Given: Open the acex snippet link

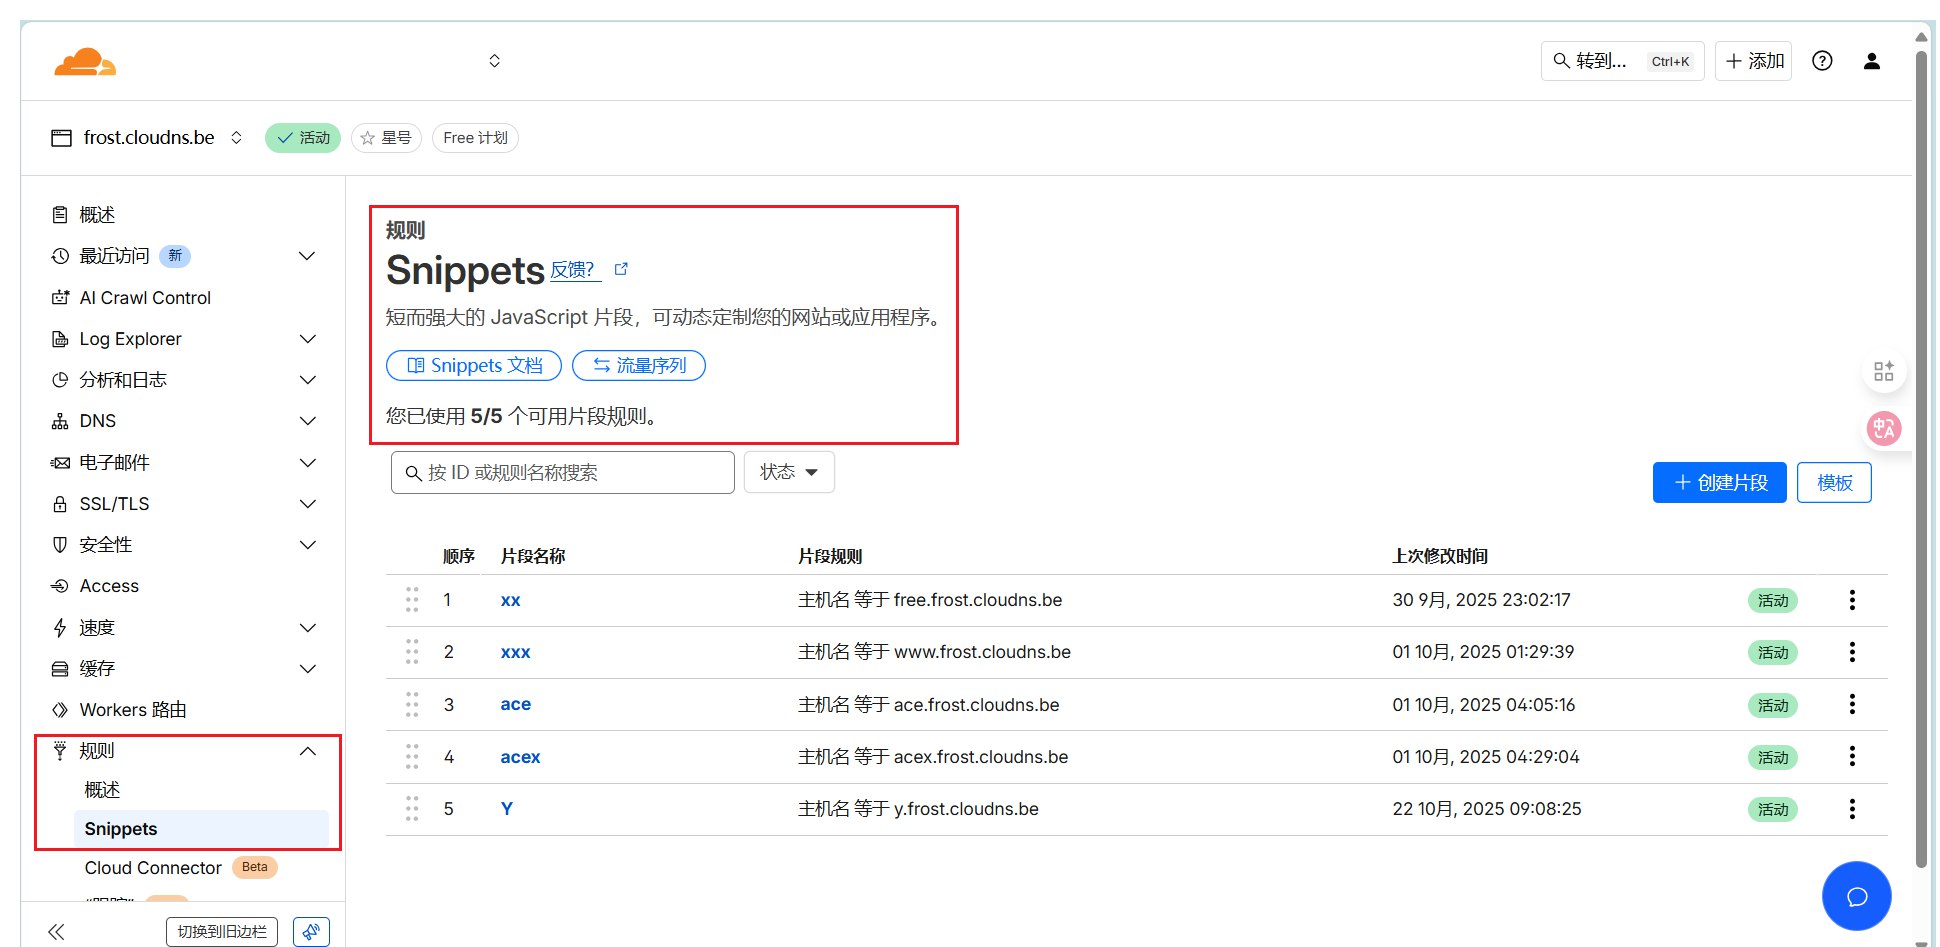Looking at the screenshot, I should tap(520, 757).
